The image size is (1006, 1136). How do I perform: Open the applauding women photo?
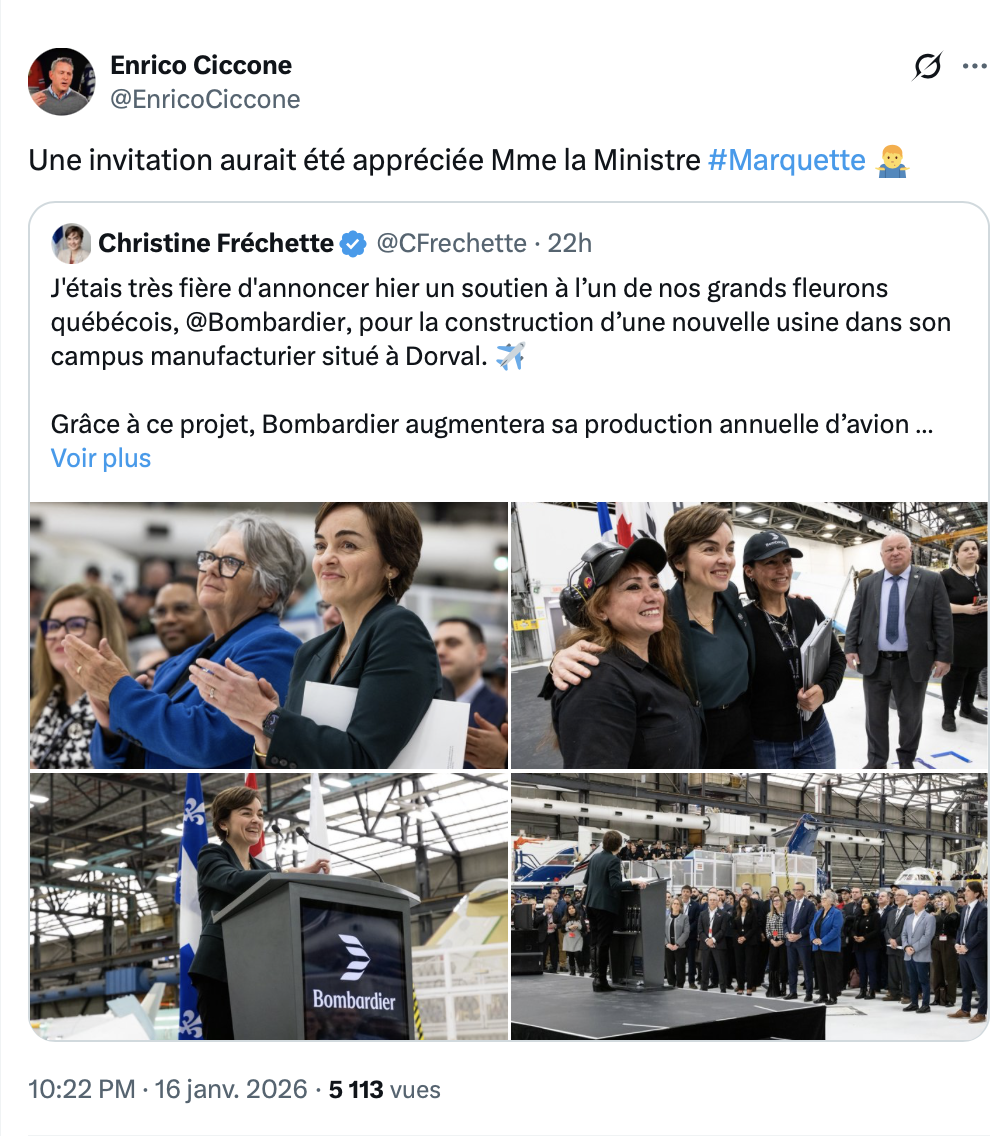[x=269, y=635]
